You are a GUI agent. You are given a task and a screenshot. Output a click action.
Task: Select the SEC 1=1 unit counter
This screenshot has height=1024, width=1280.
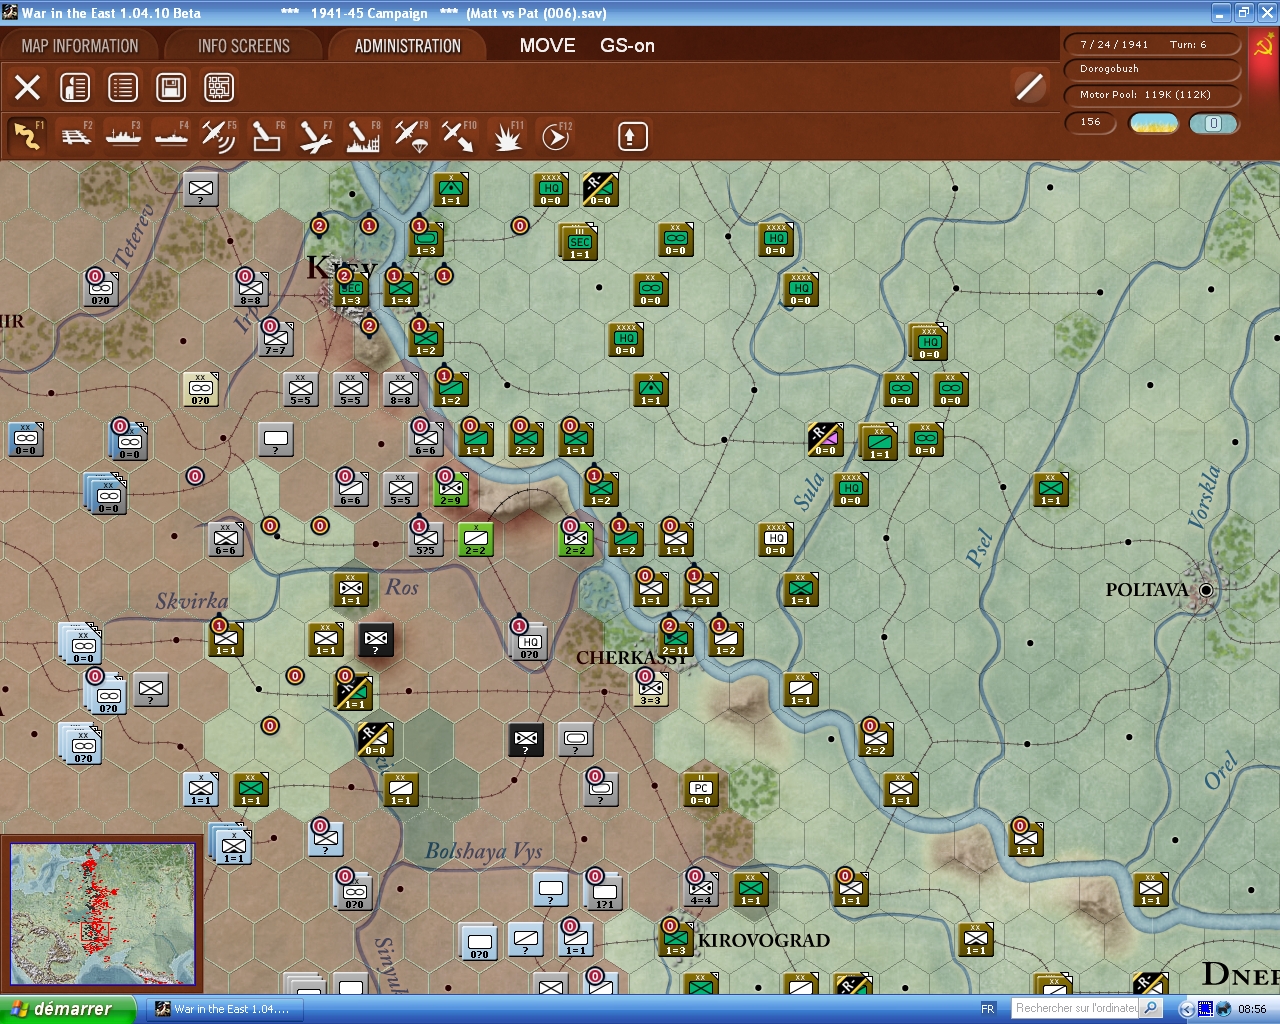[x=579, y=242]
